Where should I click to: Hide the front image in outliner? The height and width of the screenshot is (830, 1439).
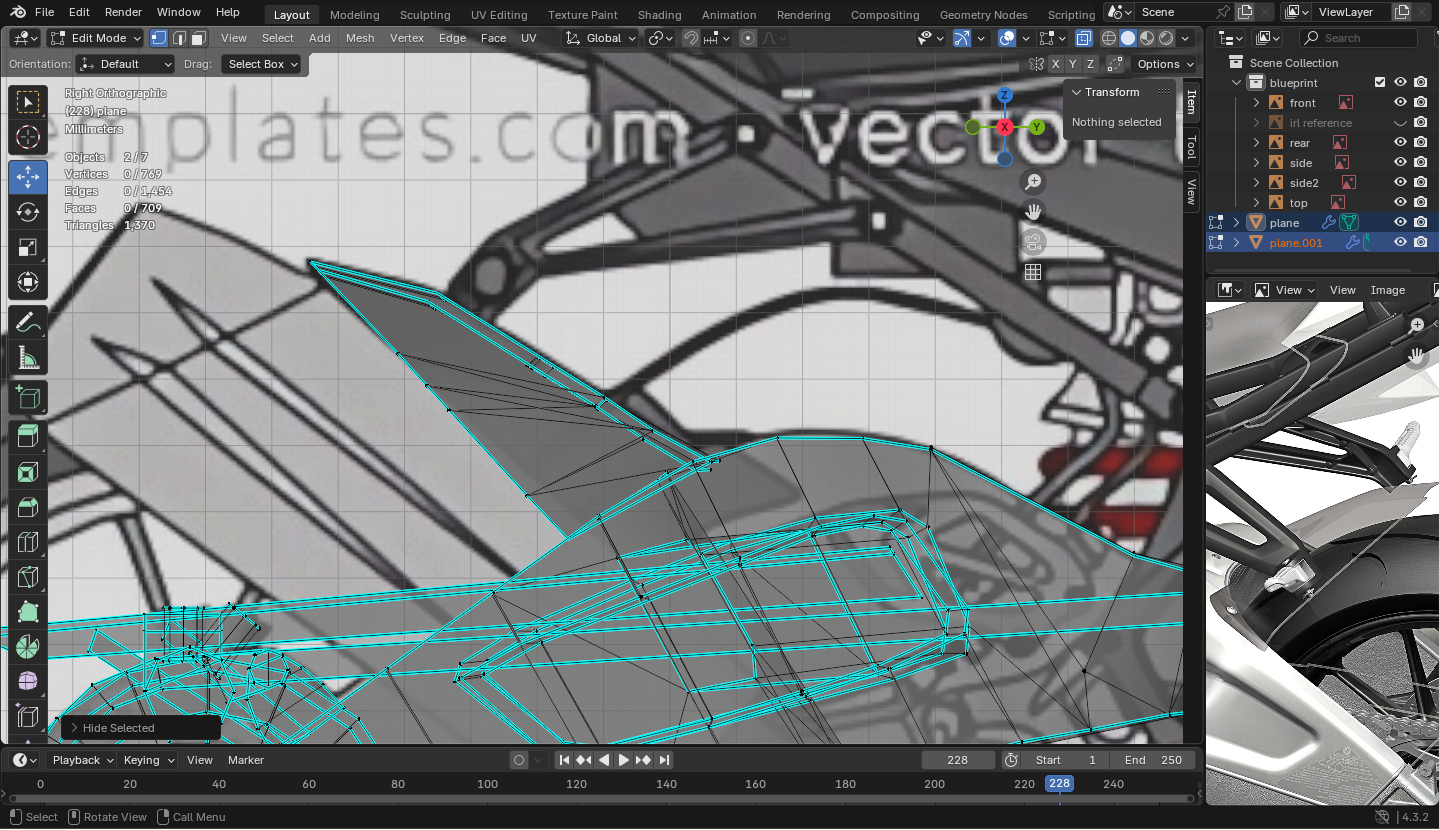pos(1401,103)
